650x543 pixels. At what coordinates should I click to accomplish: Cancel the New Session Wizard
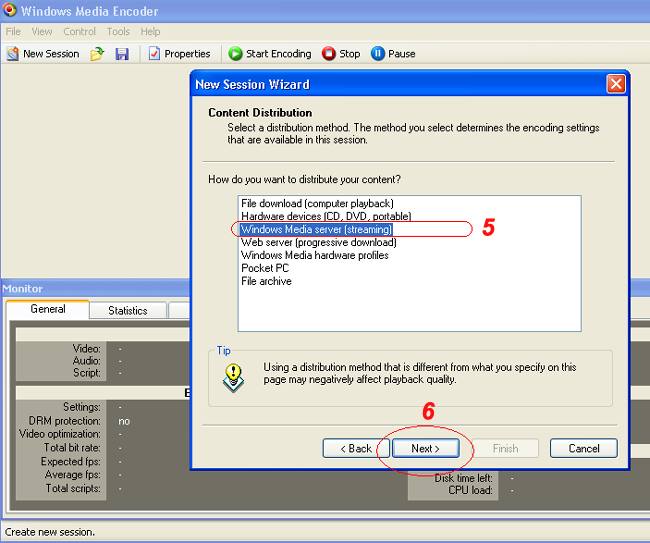tap(583, 449)
